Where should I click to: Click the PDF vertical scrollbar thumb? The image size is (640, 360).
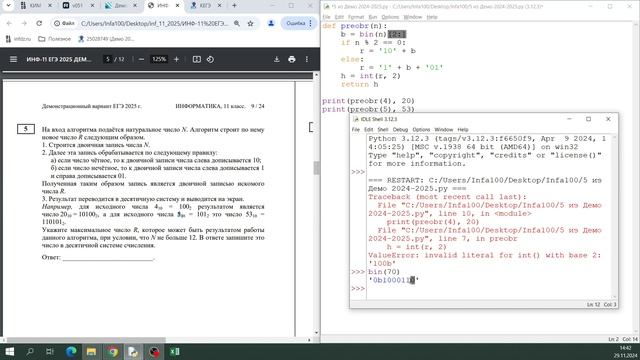point(316,168)
